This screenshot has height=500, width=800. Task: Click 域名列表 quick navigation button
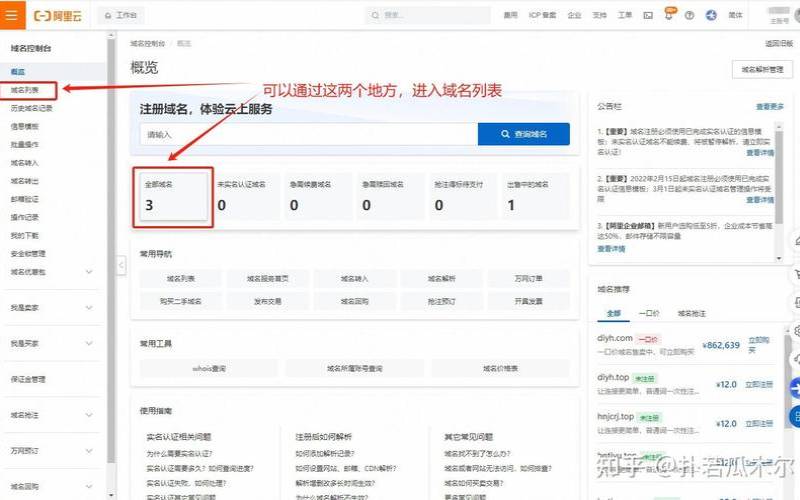(181, 279)
